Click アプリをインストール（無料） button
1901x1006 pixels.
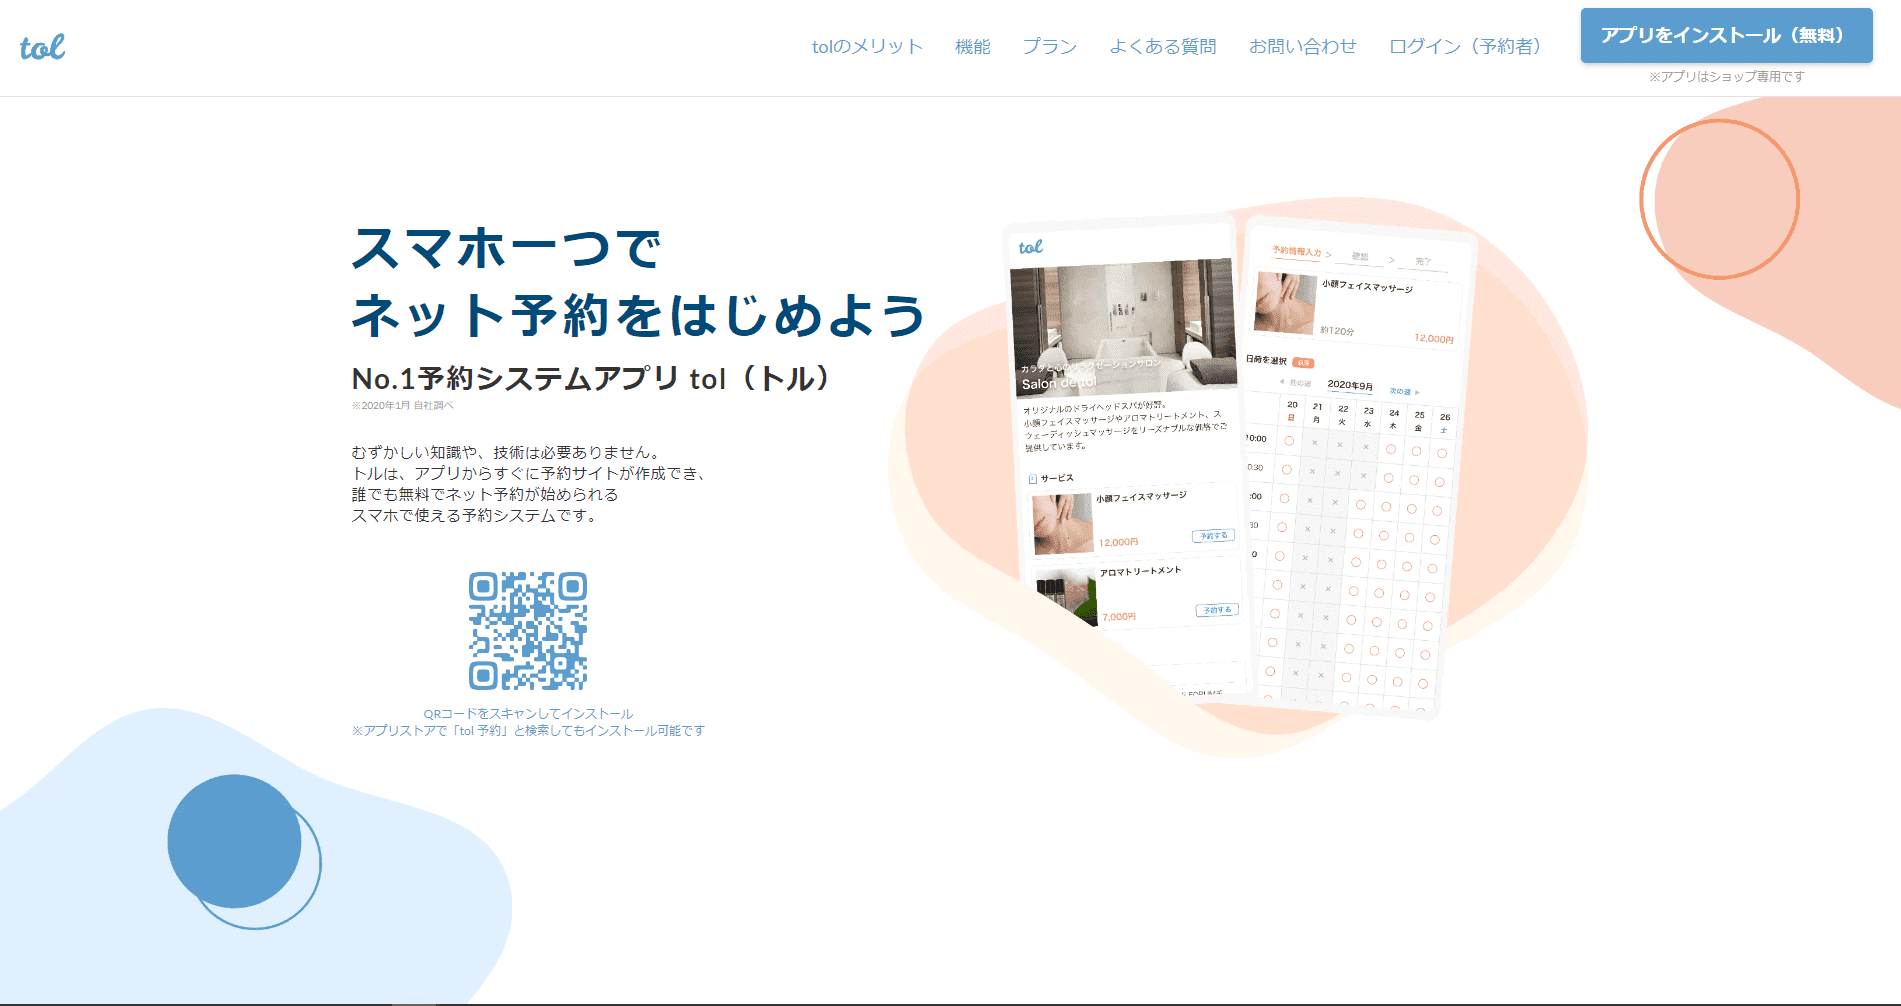(x=1726, y=35)
